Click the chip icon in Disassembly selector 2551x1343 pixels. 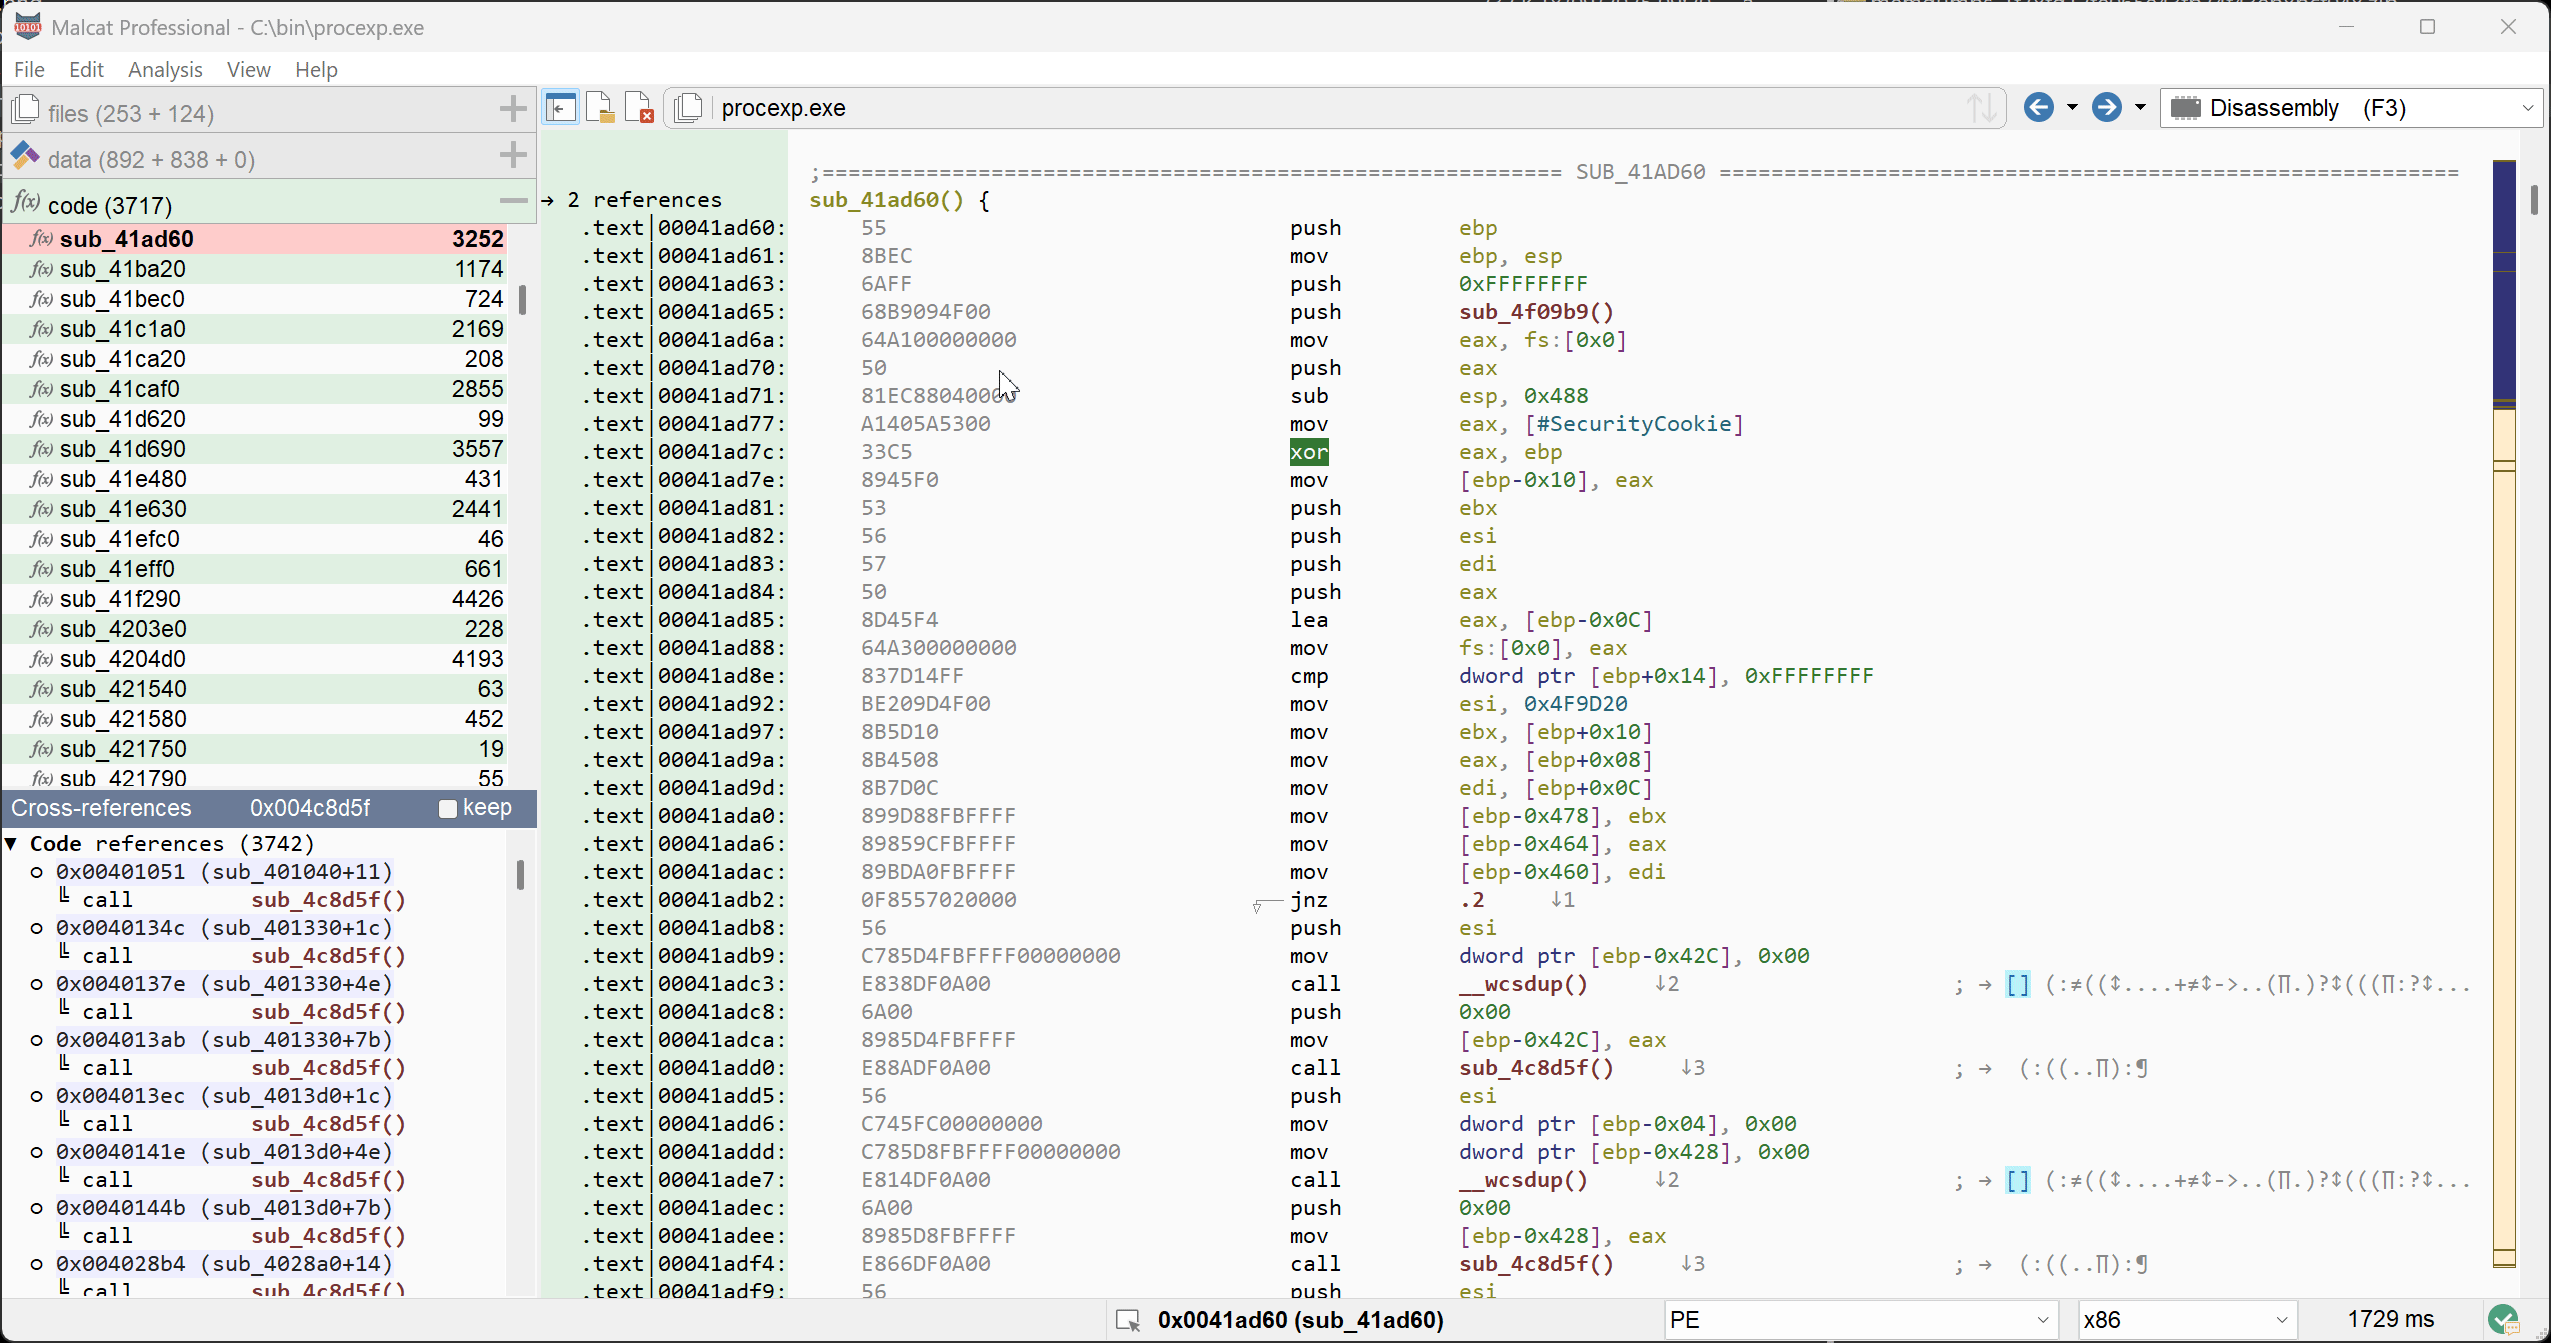coord(2186,108)
